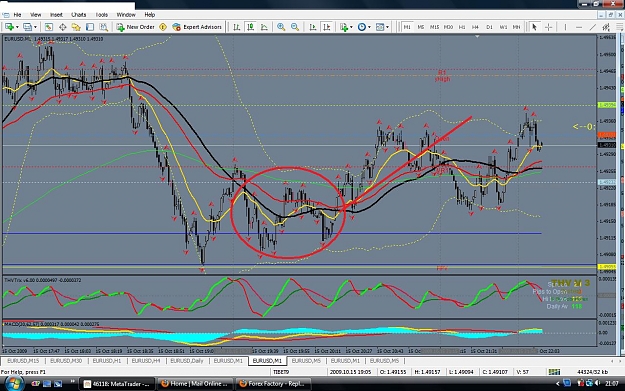Switch to the EURUSD,M15 chart tab
The height and width of the screenshot is (391, 625).
pos(23,361)
